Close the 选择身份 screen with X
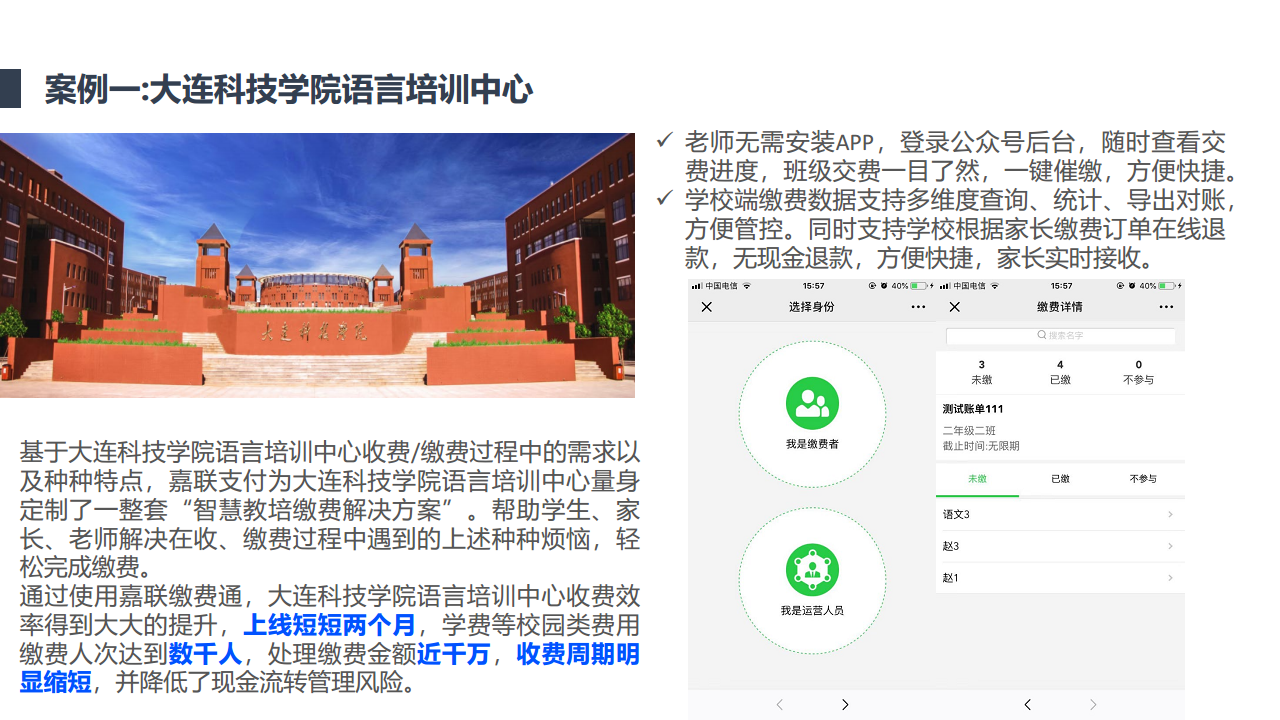 point(707,307)
